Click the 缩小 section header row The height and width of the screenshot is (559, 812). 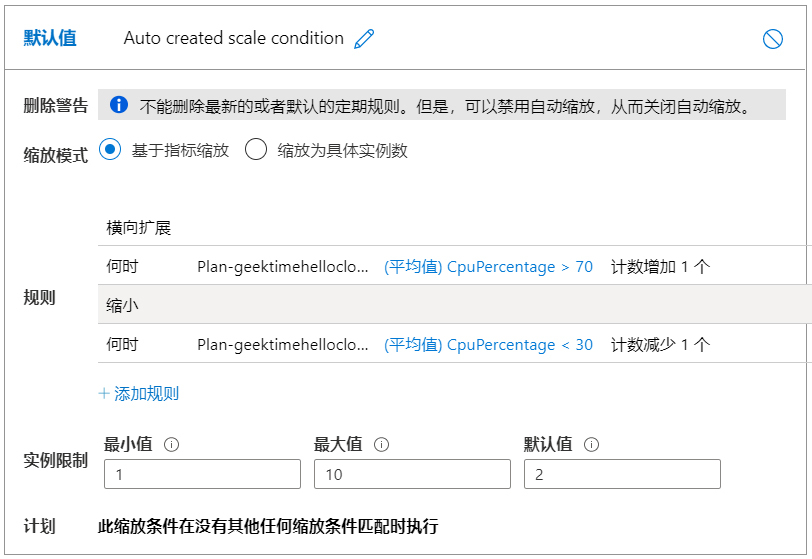coord(123,305)
